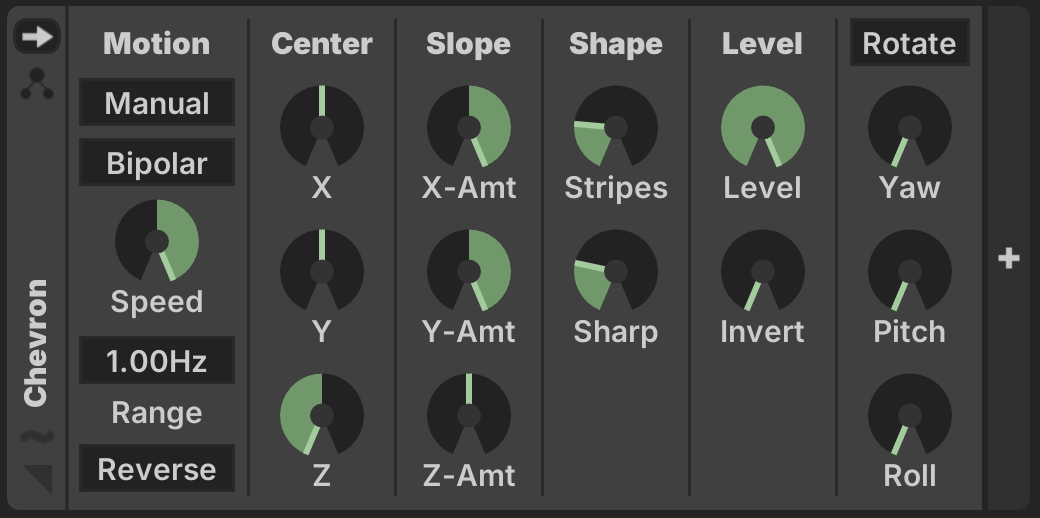Click the Motion section header

pos(157,43)
